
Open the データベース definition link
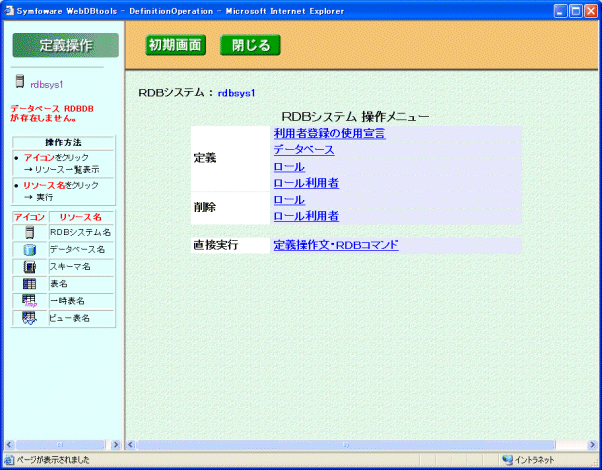pos(303,150)
